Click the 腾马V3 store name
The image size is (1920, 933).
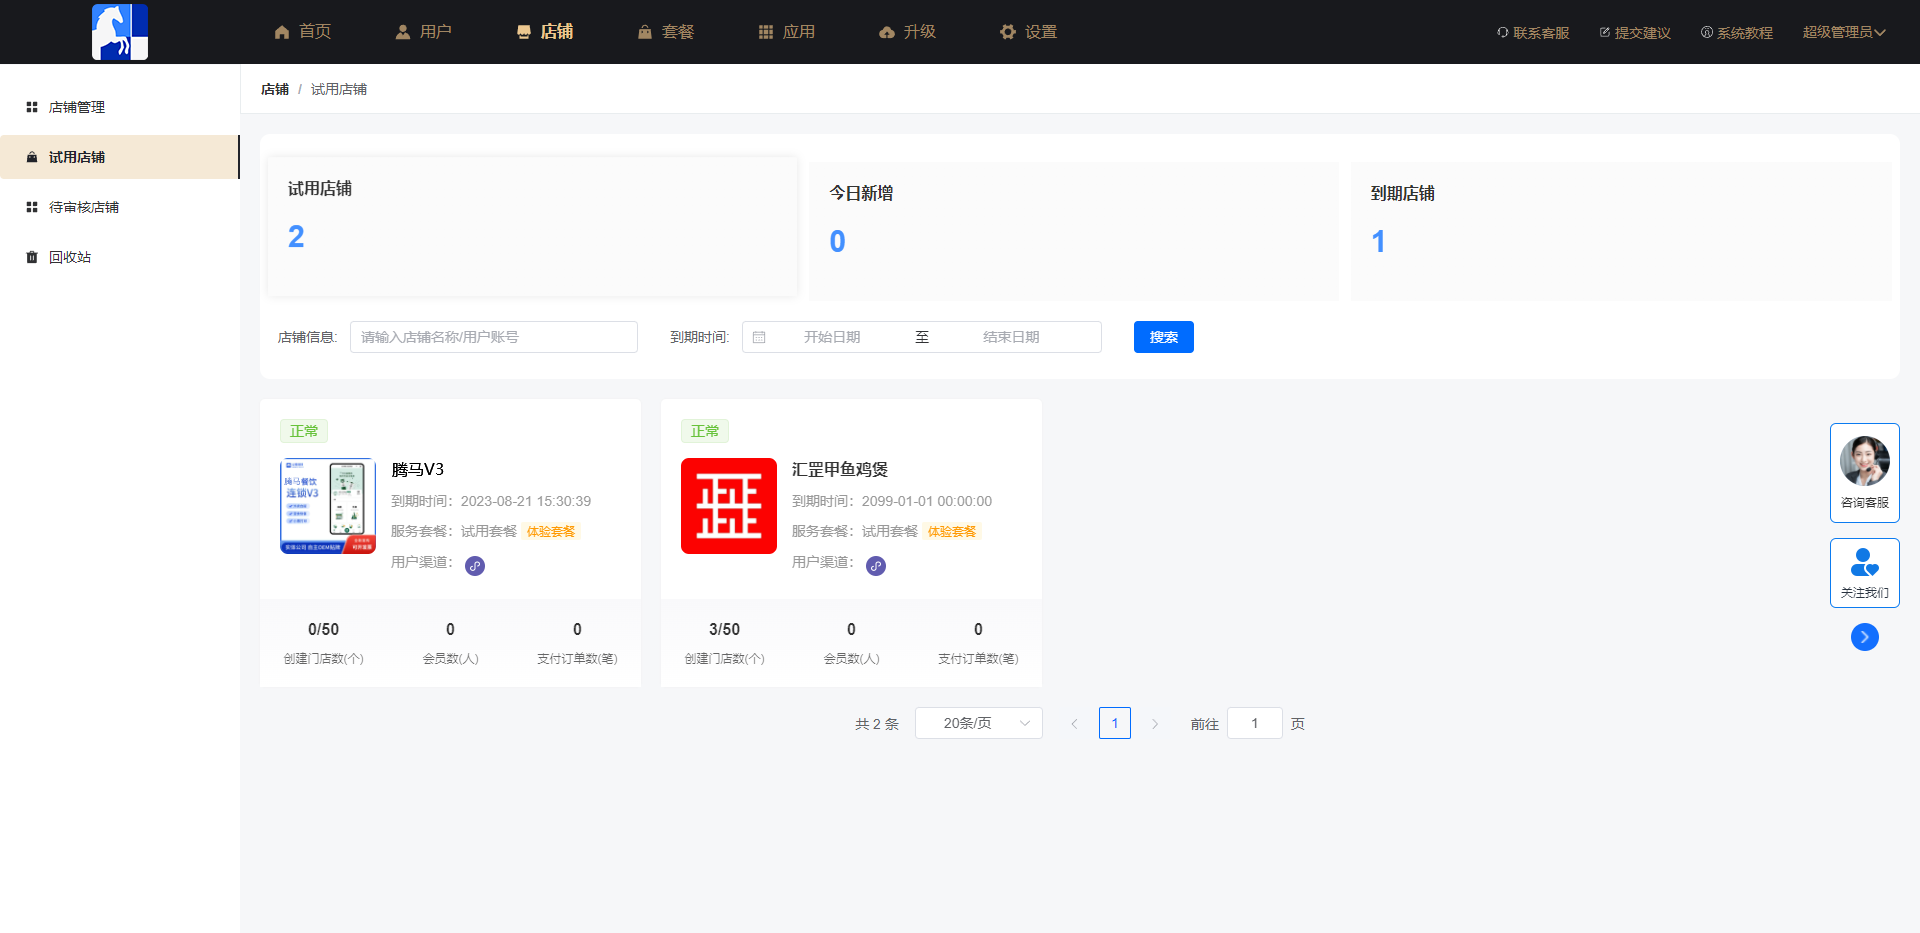[x=418, y=469]
